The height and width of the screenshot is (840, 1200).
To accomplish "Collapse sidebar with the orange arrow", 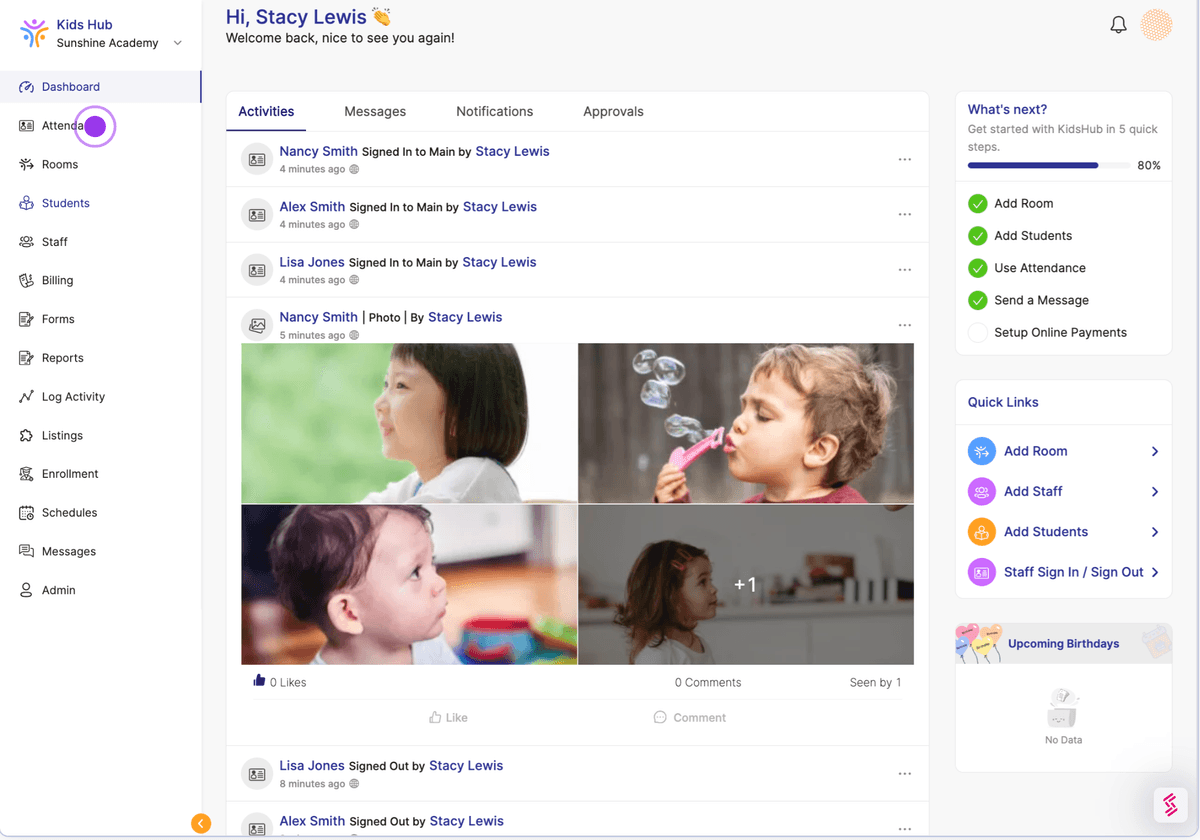I will [x=201, y=823].
